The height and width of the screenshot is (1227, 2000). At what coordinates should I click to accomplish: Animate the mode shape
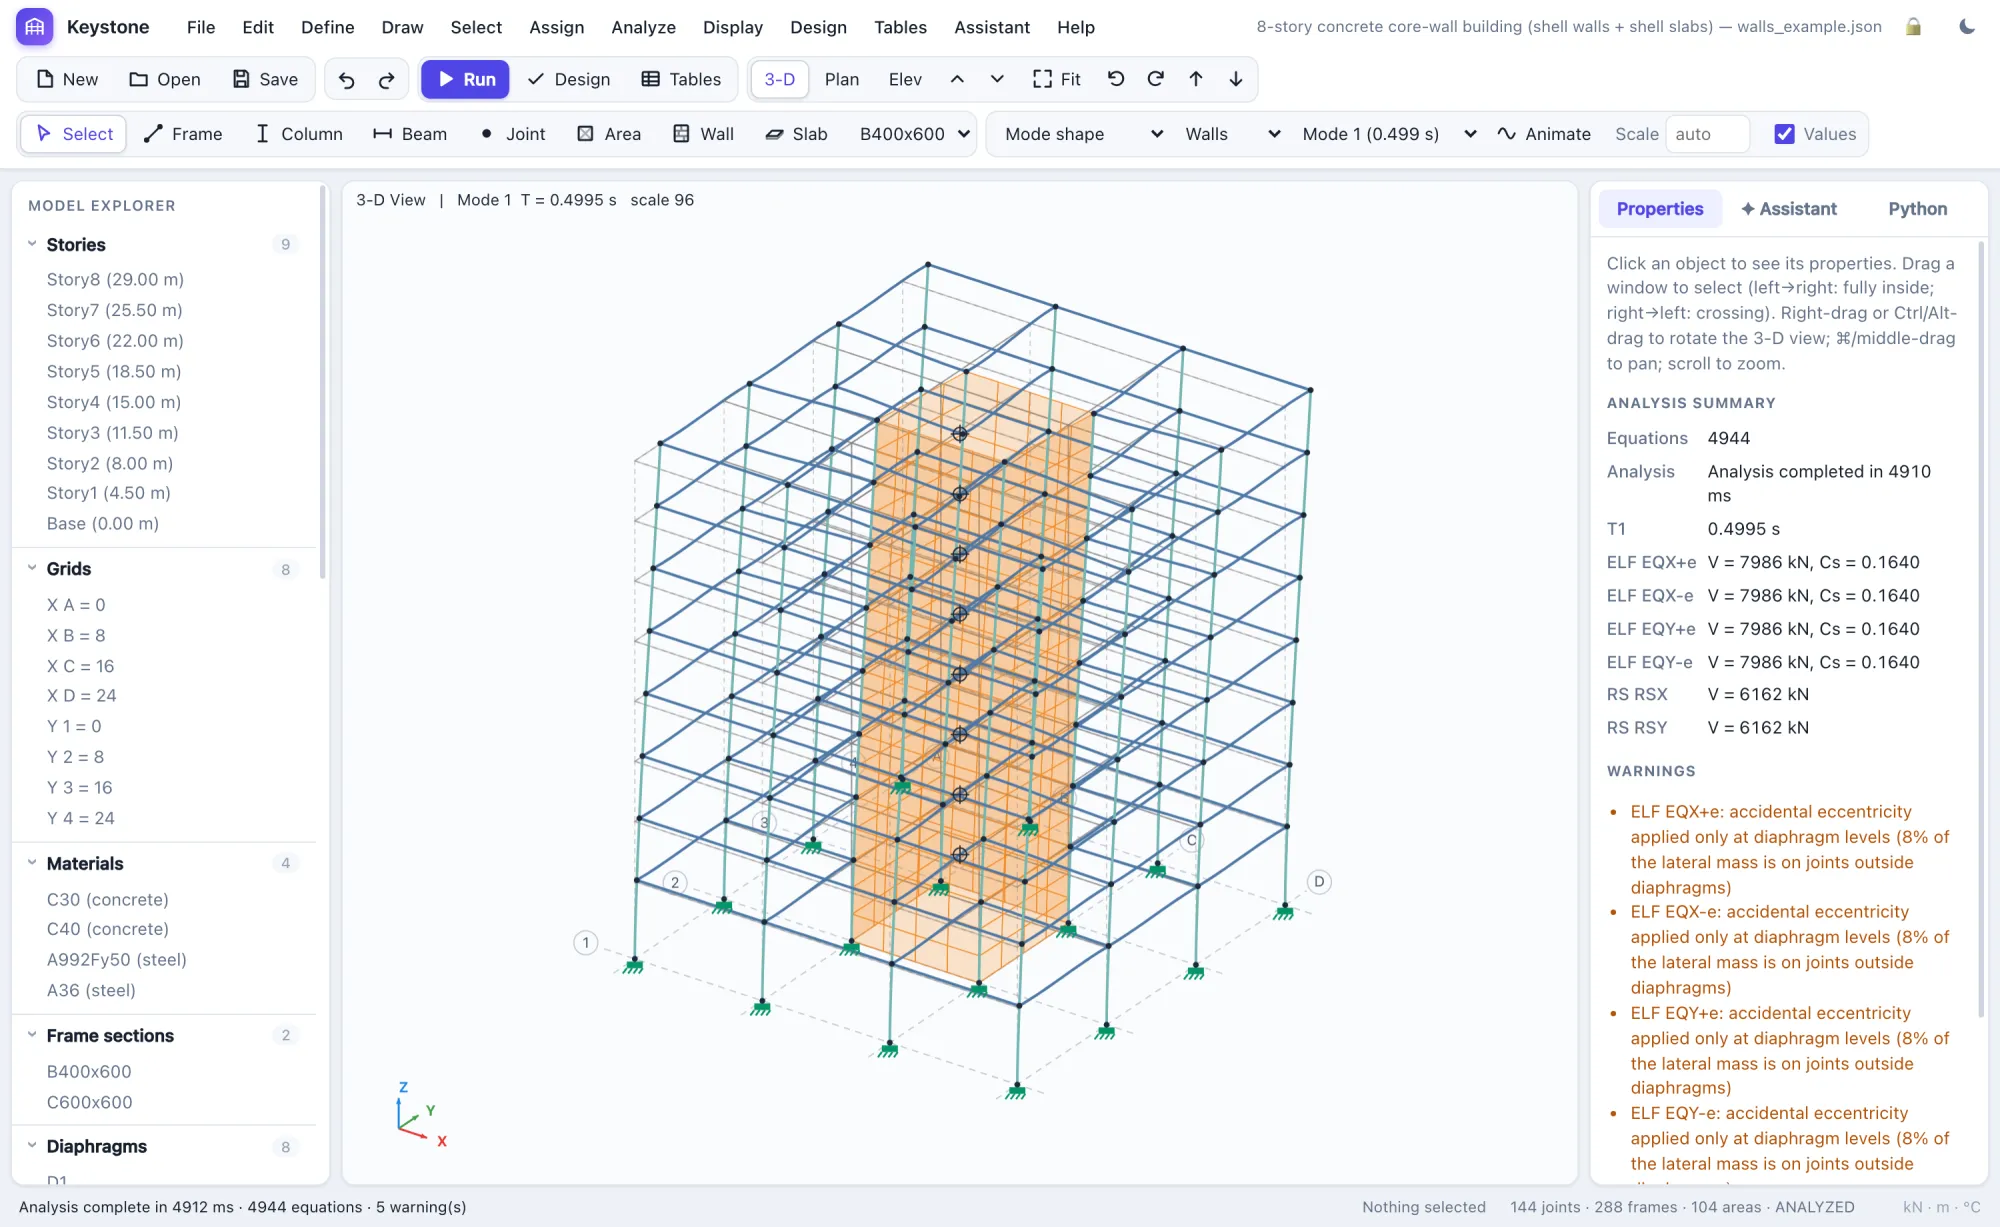(1544, 134)
